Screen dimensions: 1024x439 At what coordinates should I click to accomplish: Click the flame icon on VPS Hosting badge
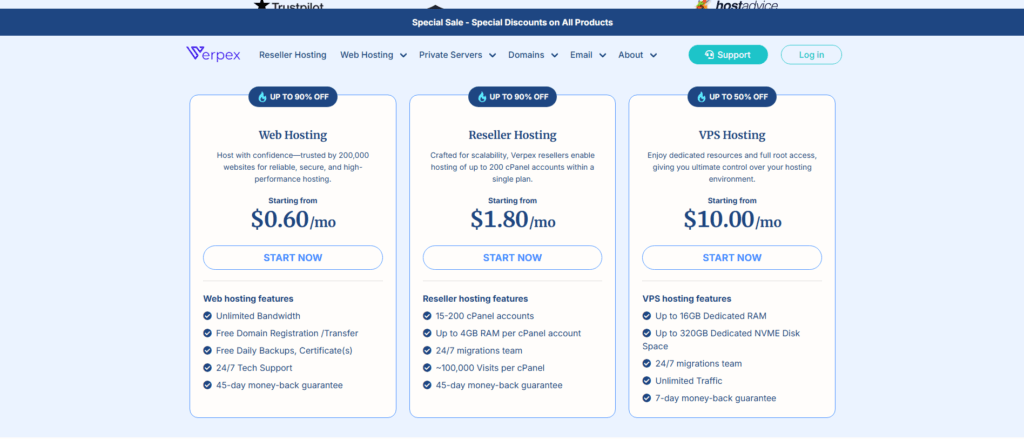click(702, 97)
